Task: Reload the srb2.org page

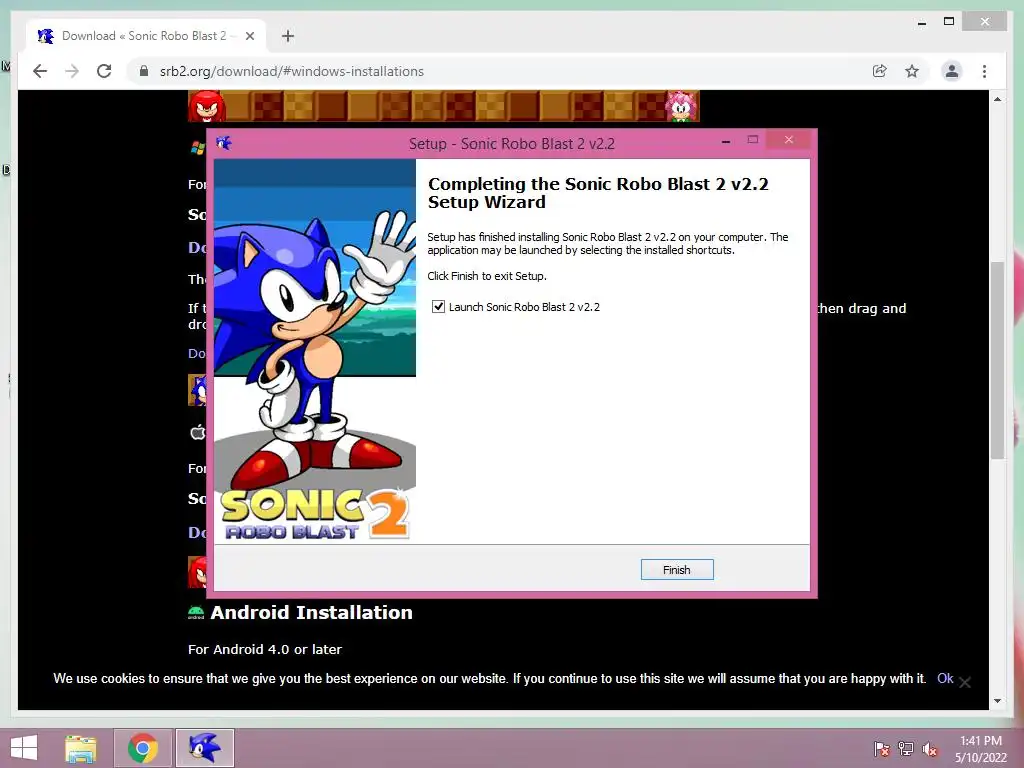Action: click(x=104, y=71)
